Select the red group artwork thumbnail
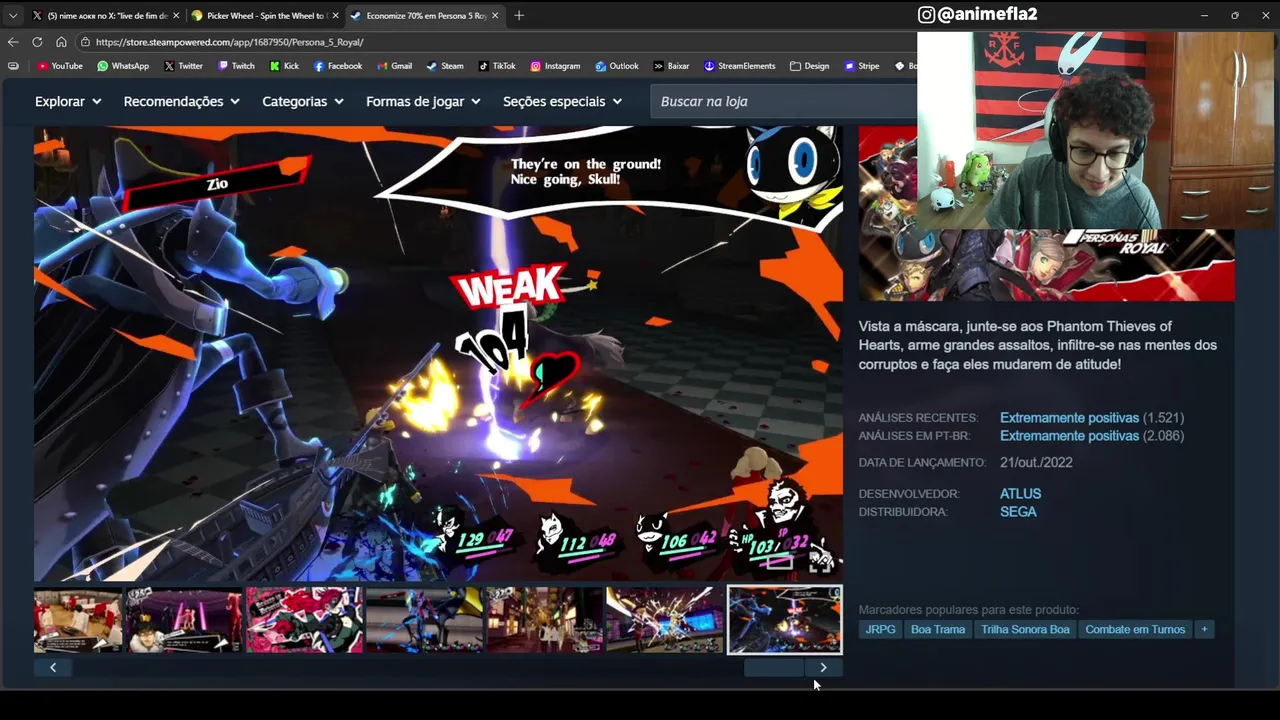Image resolution: width=1280 pixels, height=720 pixels. click(304, 620)
